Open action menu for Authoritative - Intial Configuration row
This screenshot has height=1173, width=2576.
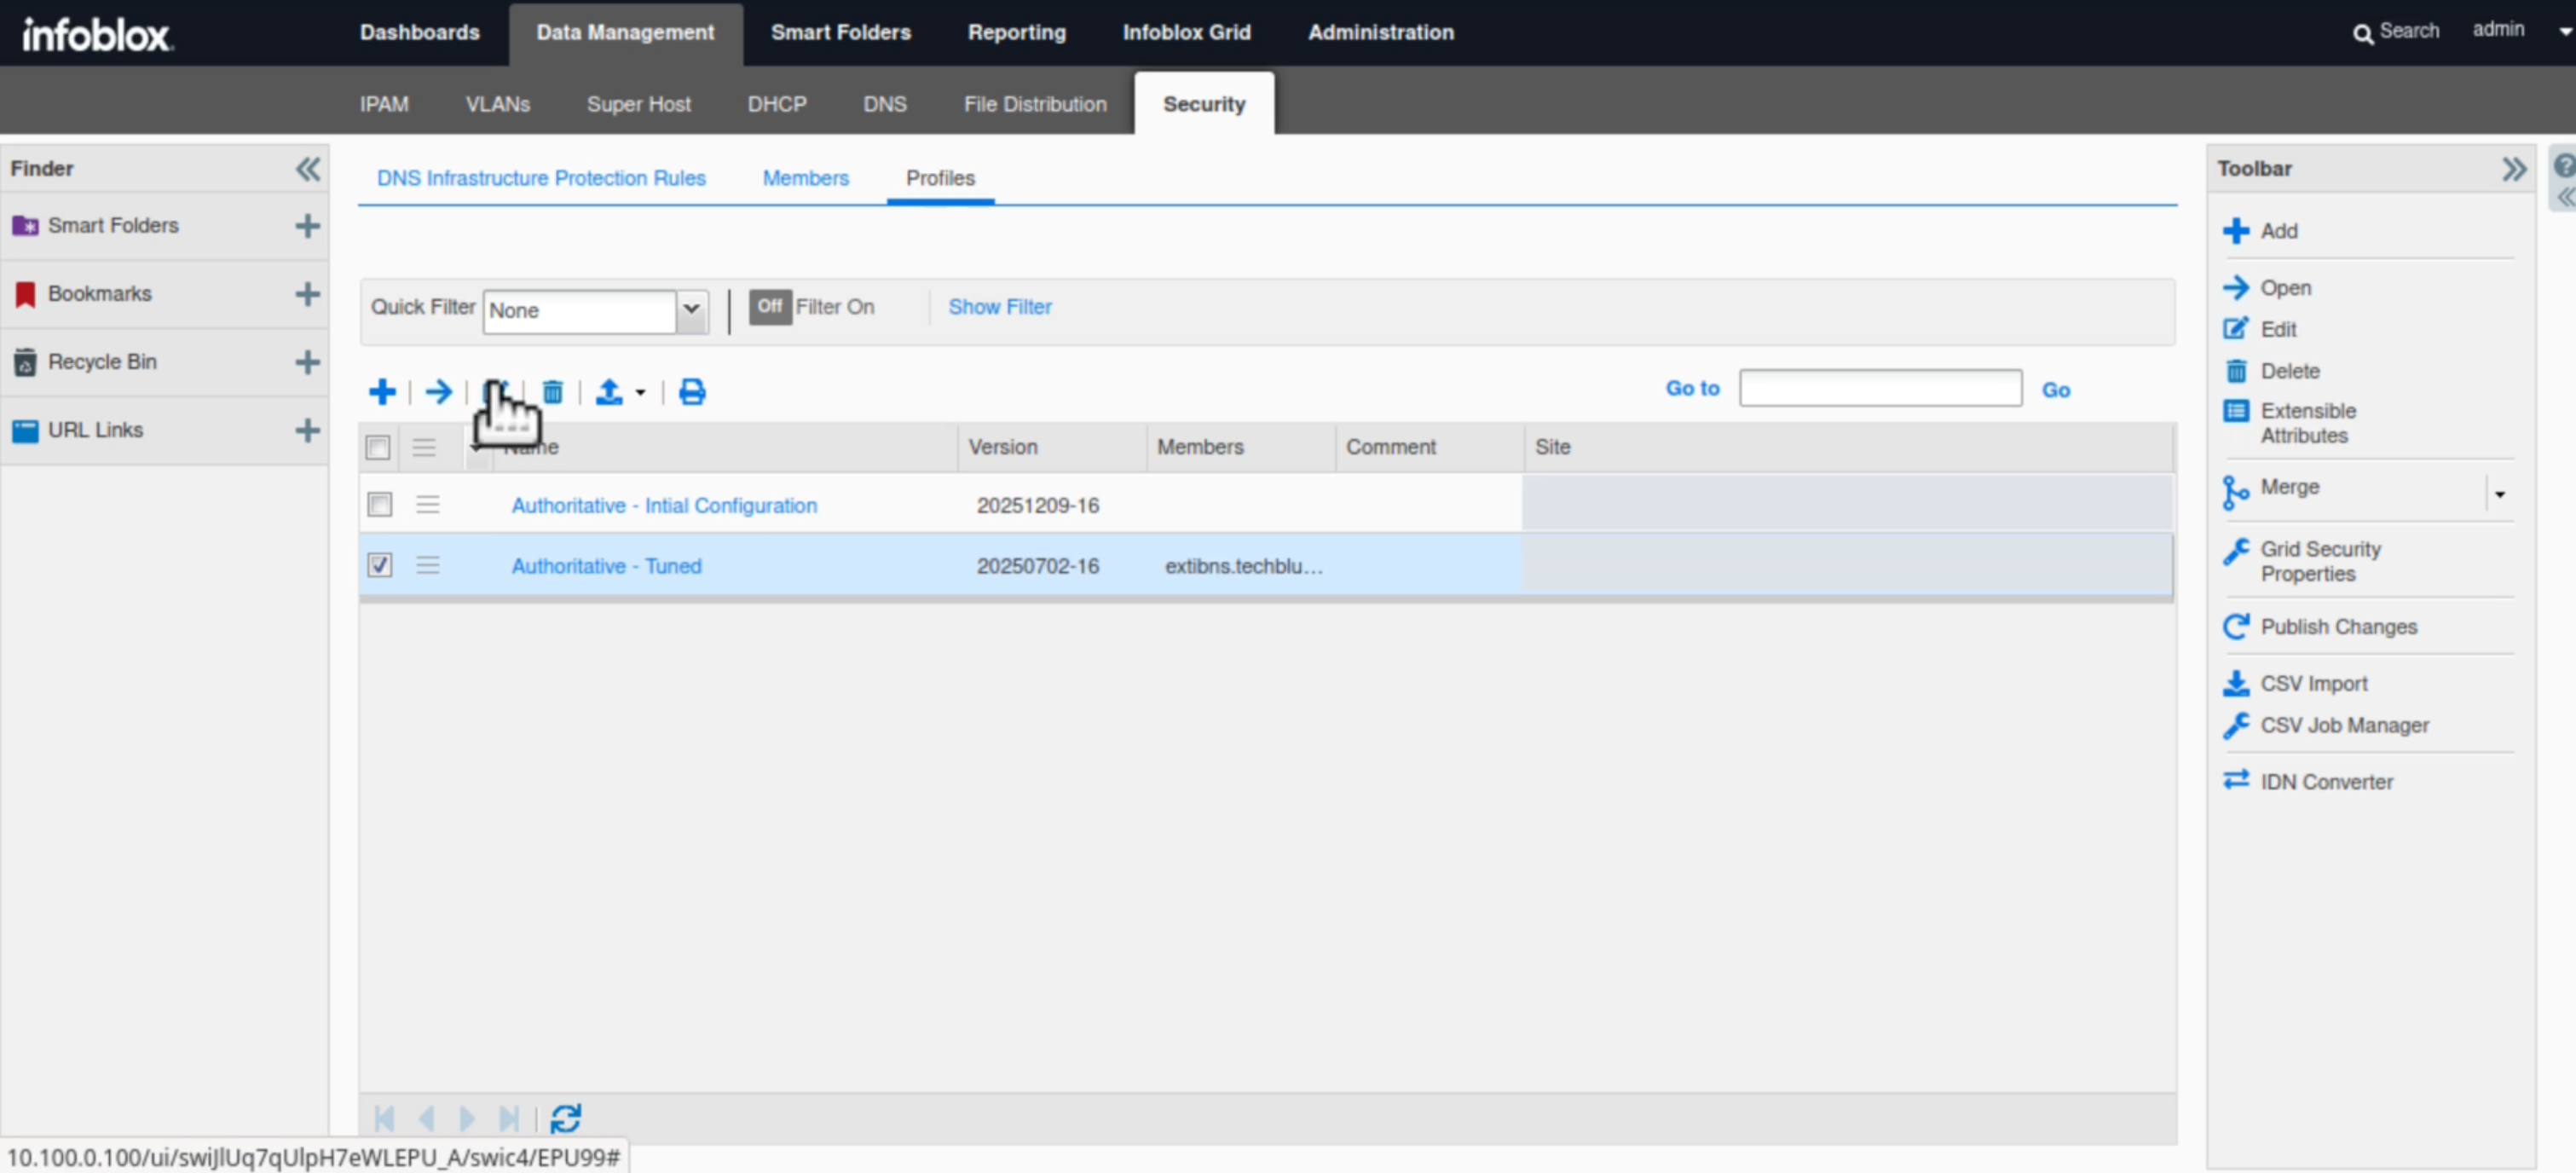[428, 505]
